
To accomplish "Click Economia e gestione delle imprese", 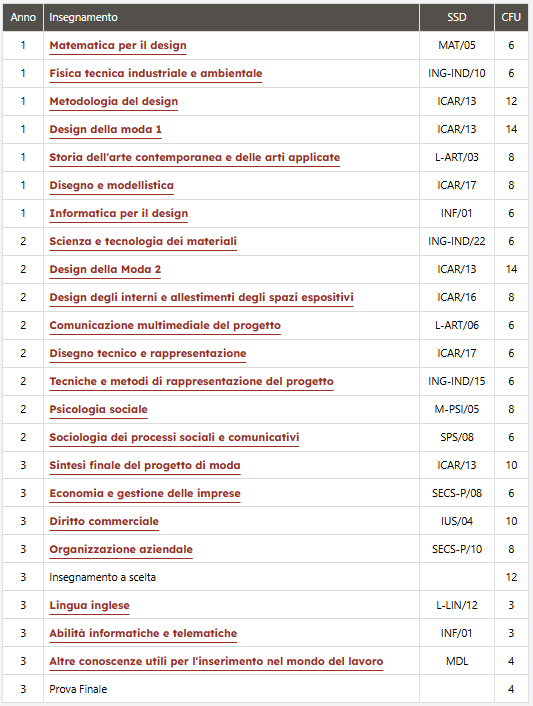I will [145, 493].
